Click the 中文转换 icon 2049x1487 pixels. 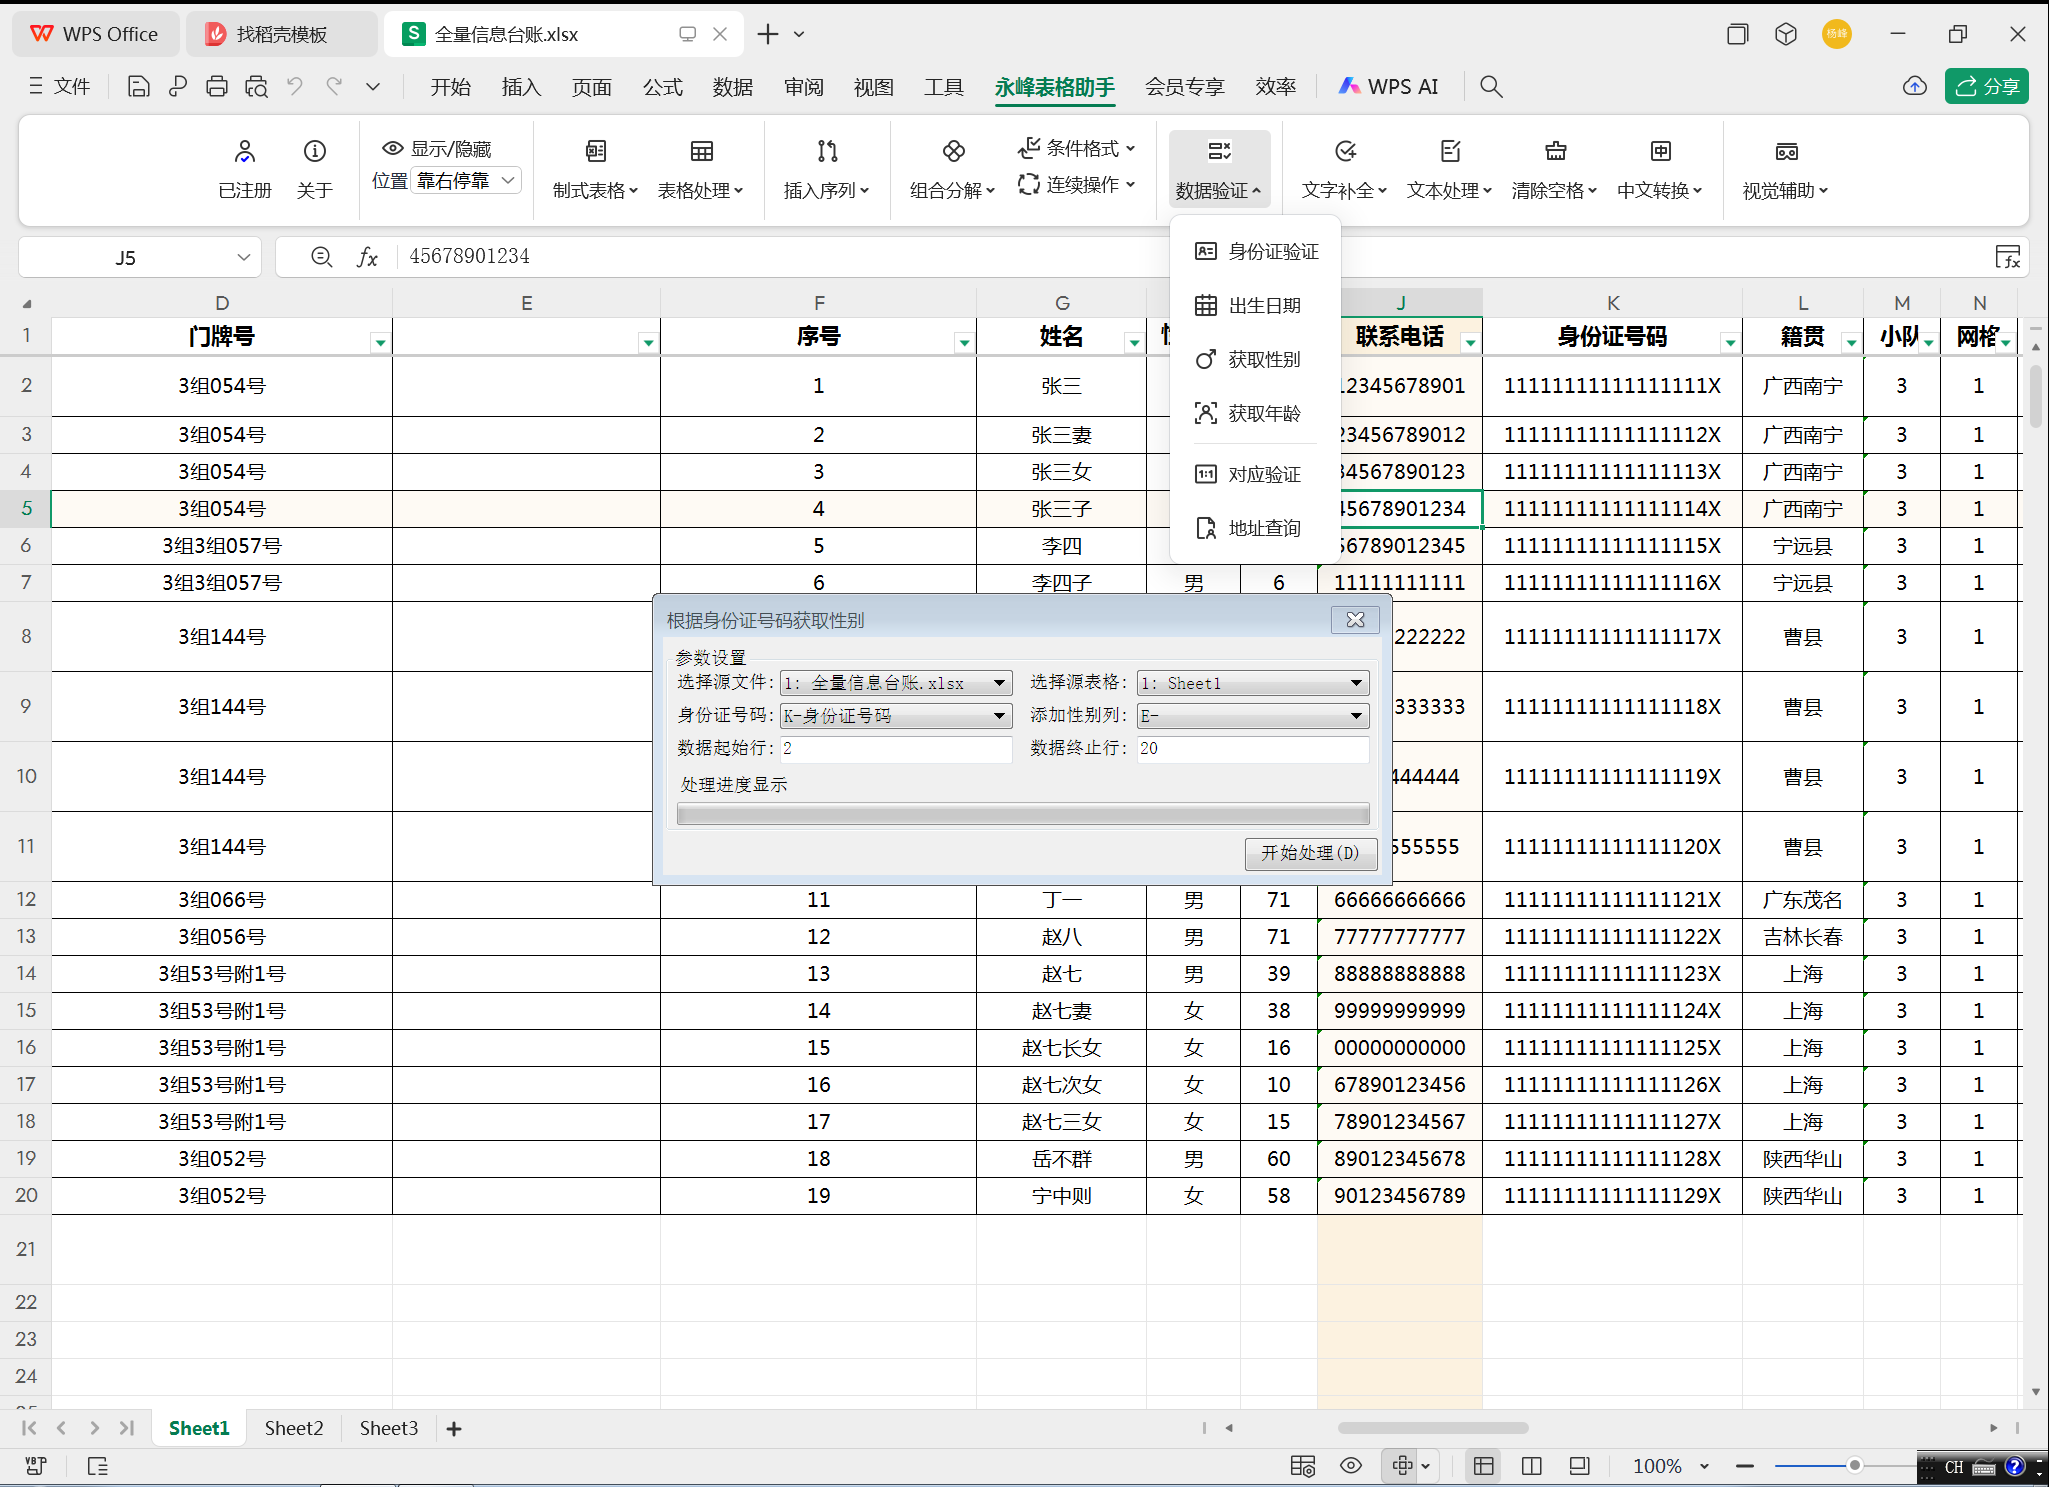tap(1659, 152)
